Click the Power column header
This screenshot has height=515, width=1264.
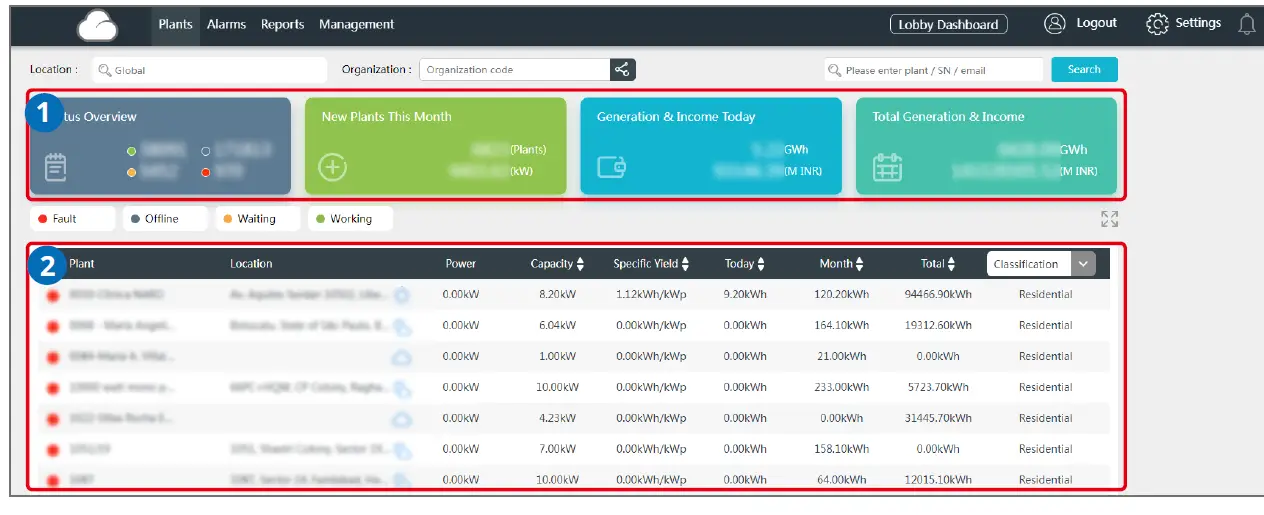[461, 264]
